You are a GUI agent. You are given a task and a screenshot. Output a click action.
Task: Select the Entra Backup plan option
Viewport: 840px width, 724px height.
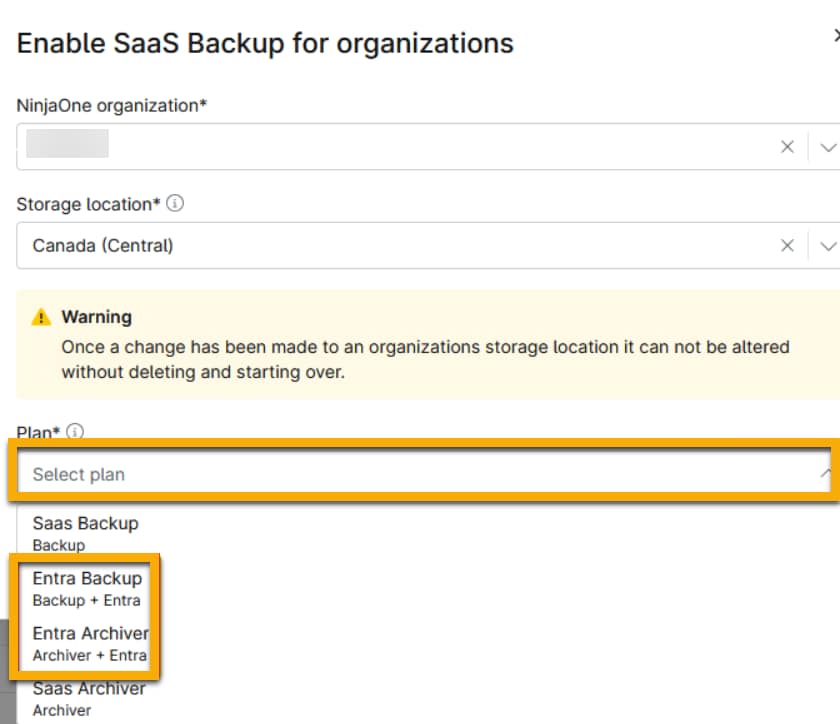click(87, 588)
